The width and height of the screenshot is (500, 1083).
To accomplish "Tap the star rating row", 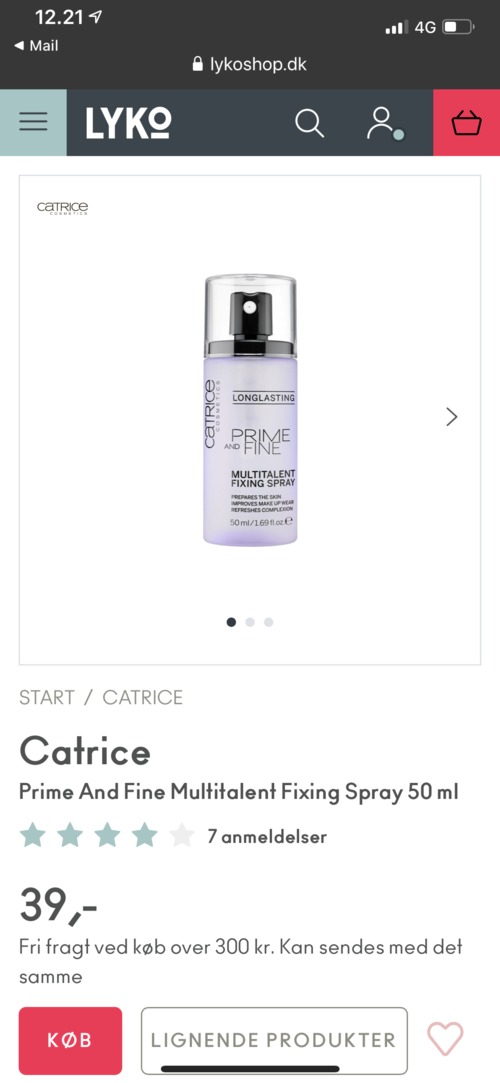I will (107, 836).
